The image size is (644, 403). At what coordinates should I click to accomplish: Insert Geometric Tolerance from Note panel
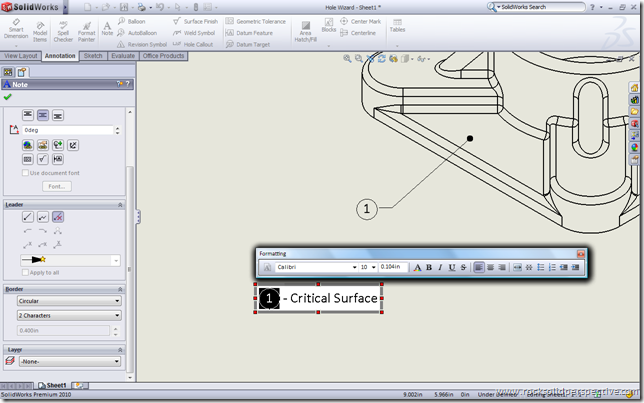pos(28,159)
